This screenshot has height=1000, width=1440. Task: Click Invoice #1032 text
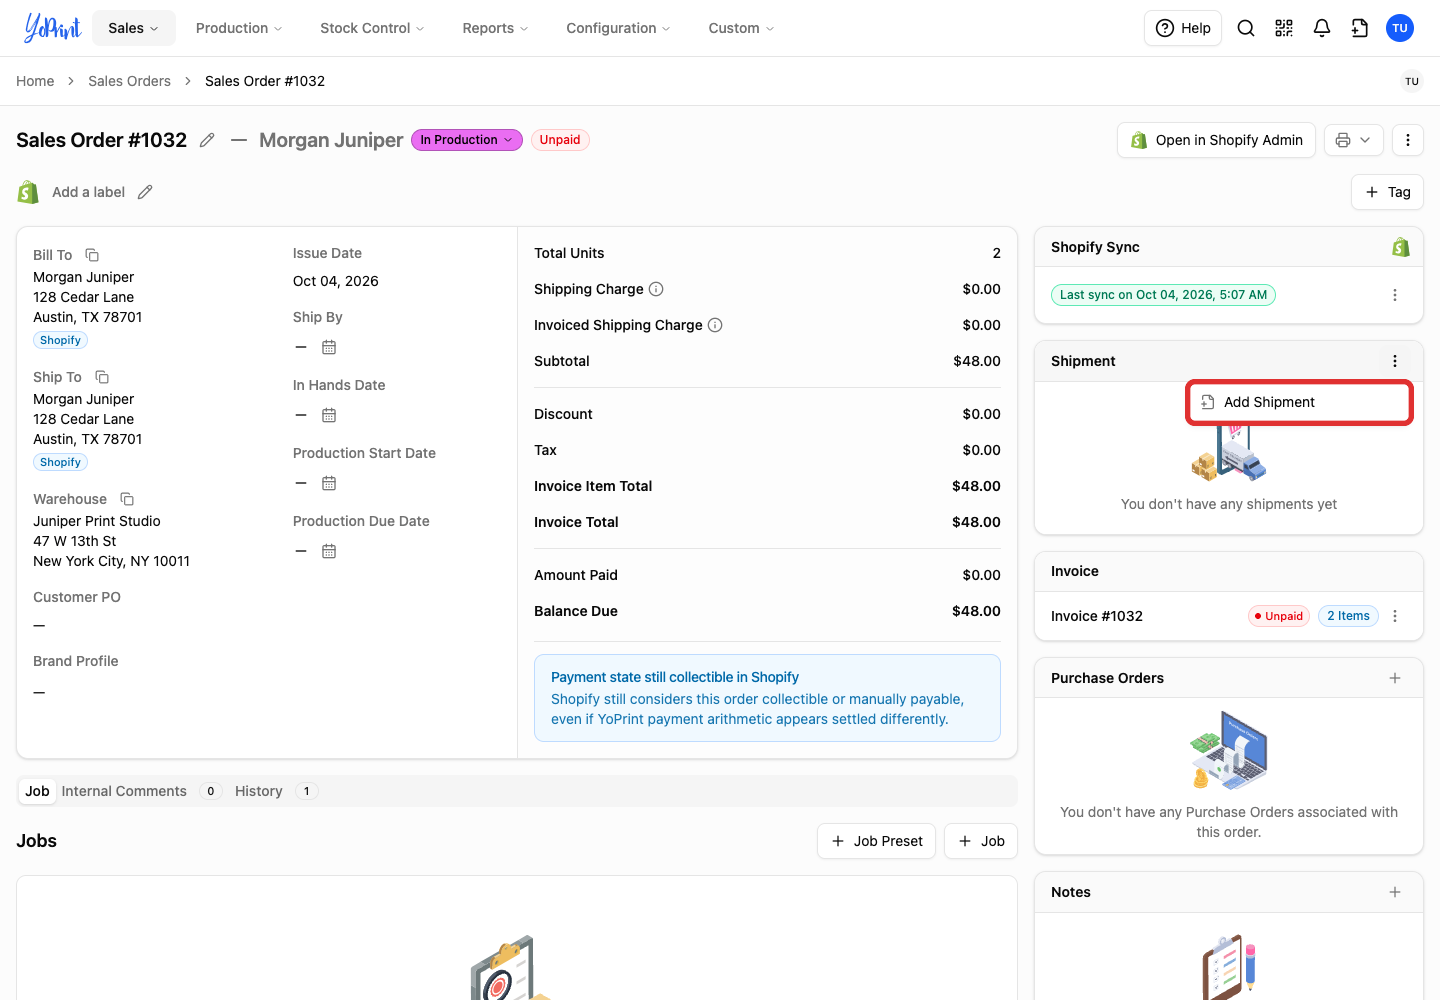point(1097,616)
